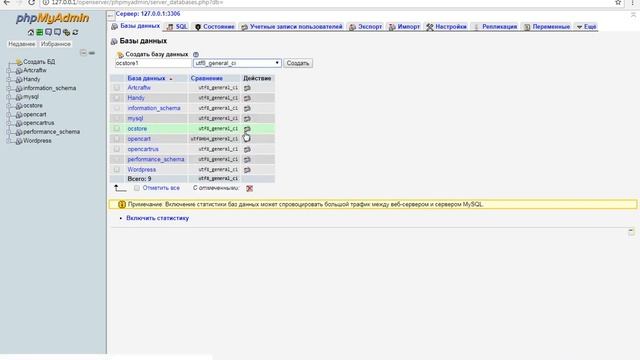
Task: Click privileges icon in information_schema row
Action: pos(247,108)
